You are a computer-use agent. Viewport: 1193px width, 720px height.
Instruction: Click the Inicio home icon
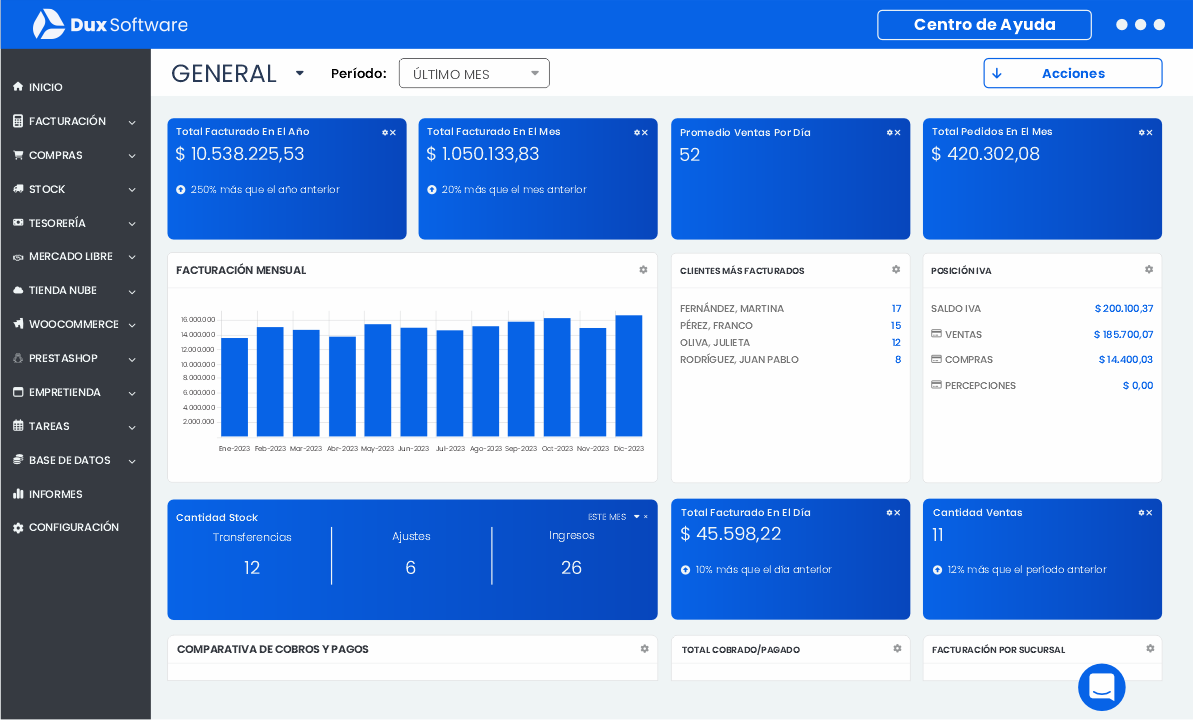pos(18,87)
